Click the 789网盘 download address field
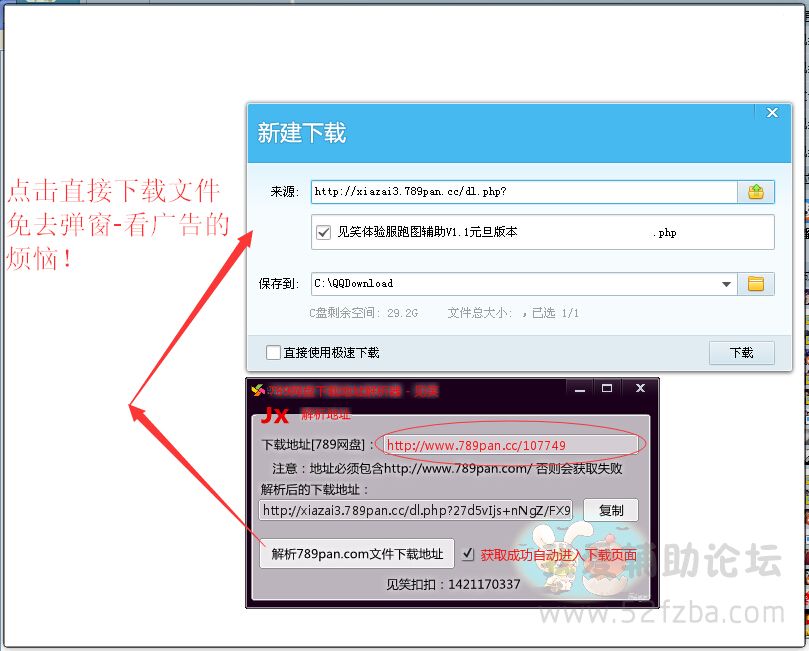The height and width of the screenshot is (651, 809). (x=510, y=445)
